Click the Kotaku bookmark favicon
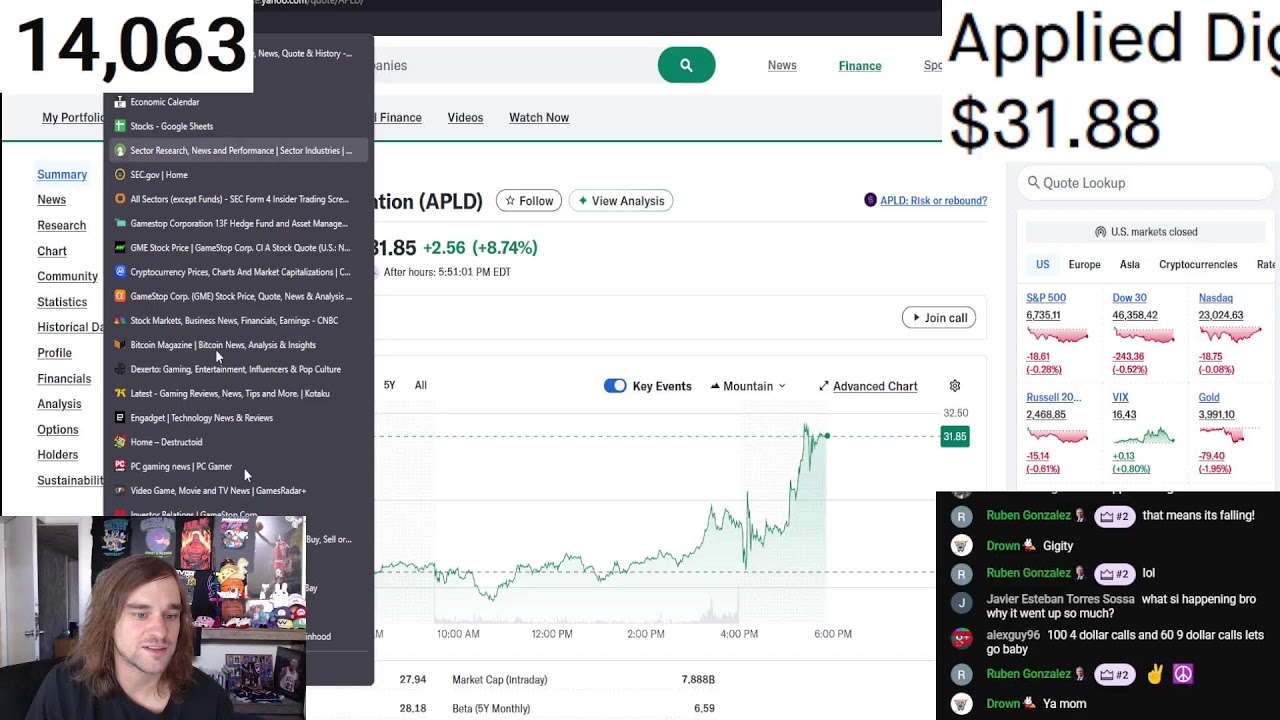This screenshot has height=720, width=1280. tap(120, 393)
